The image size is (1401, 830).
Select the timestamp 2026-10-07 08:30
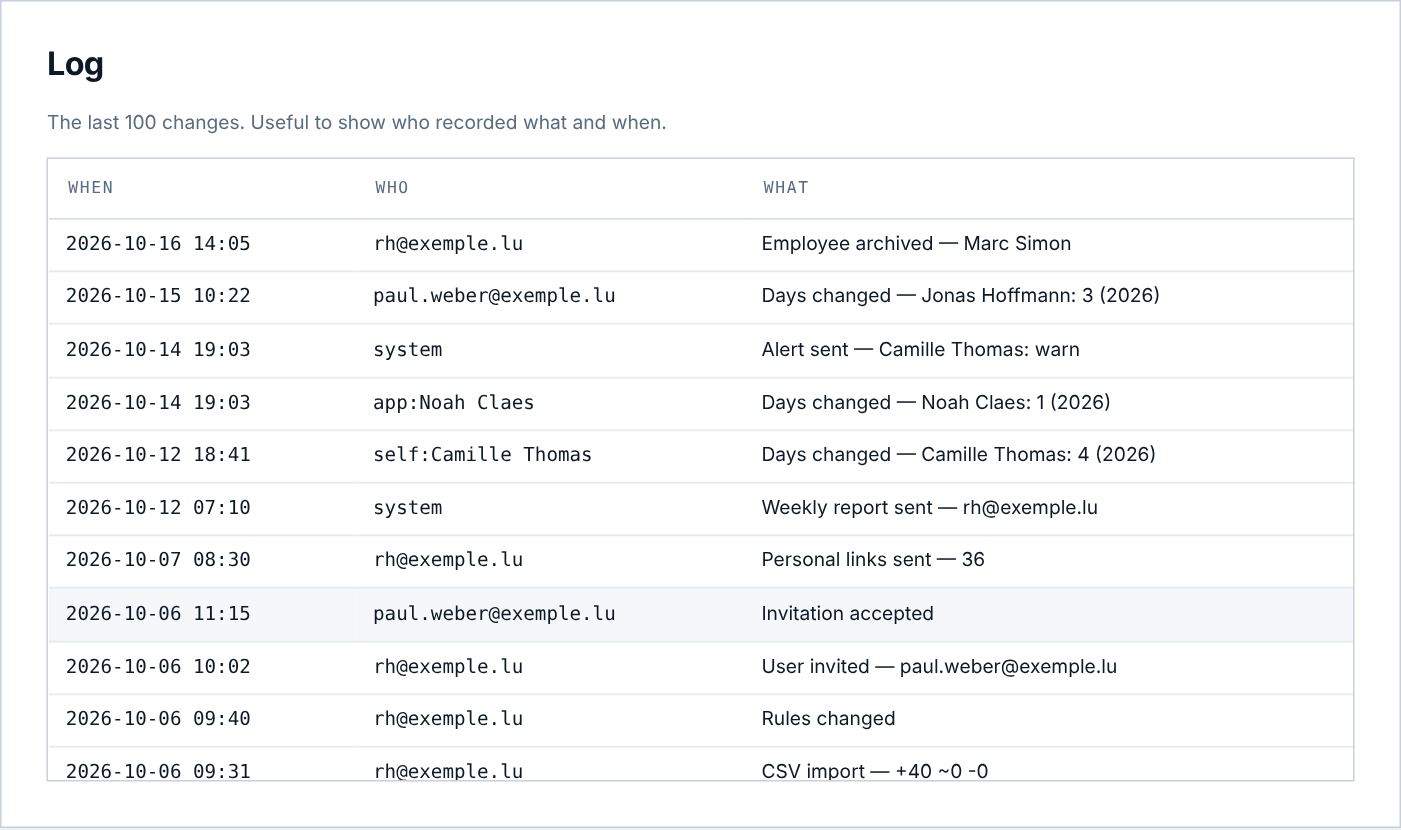point(158,560)
